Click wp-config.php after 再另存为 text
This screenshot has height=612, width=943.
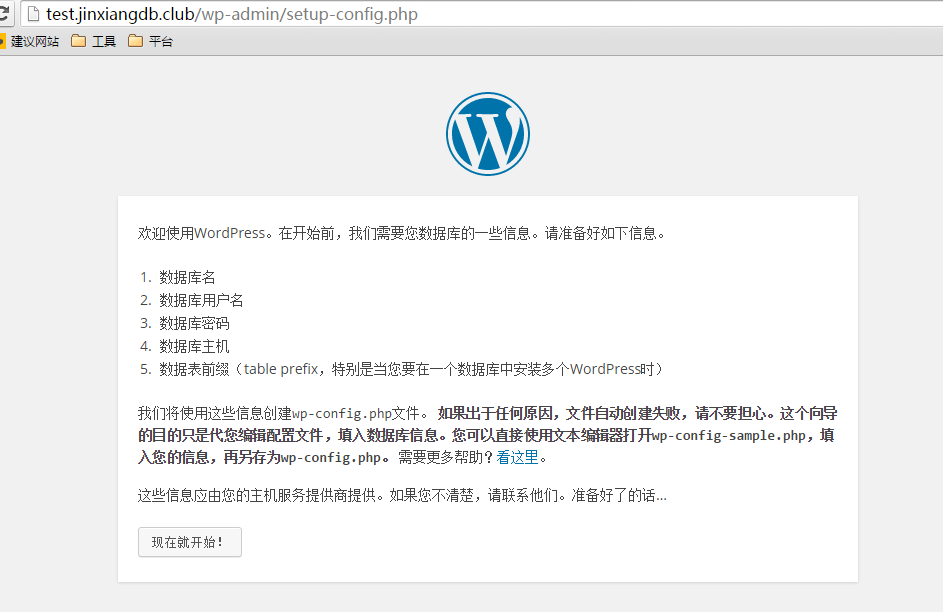click(331, 458)
